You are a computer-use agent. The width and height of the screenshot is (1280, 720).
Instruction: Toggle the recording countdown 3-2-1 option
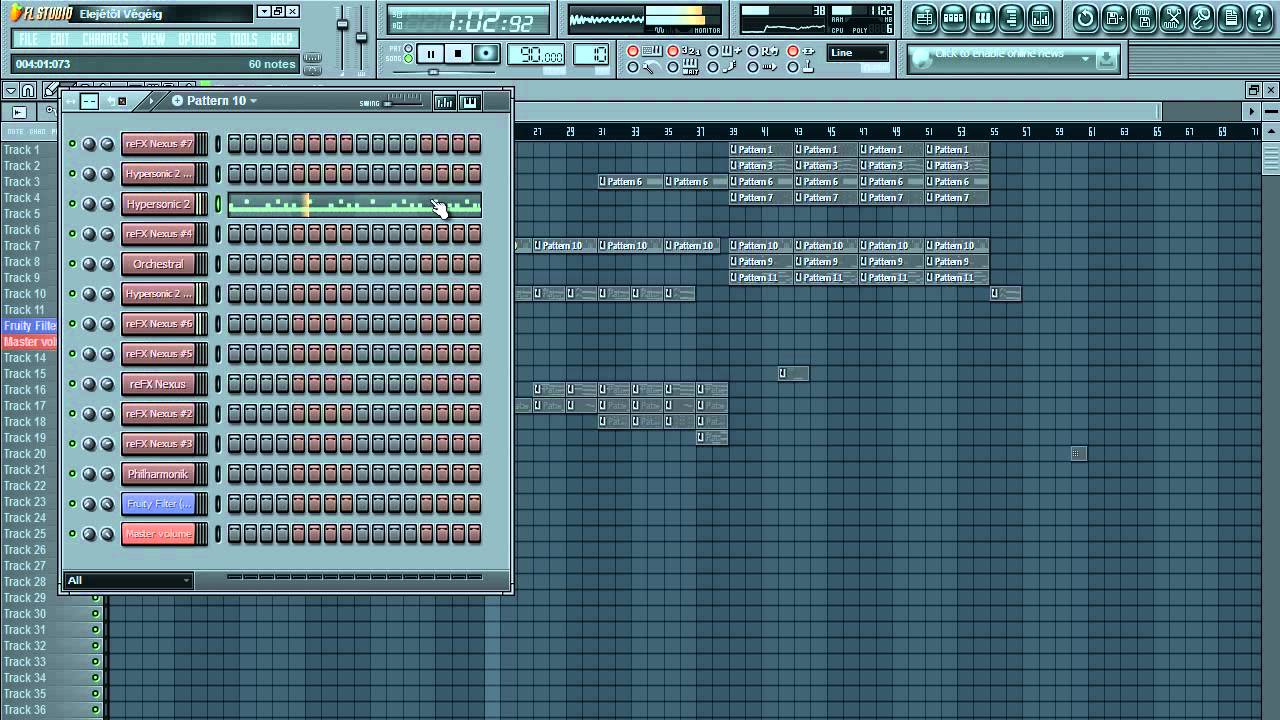(673, 51)
